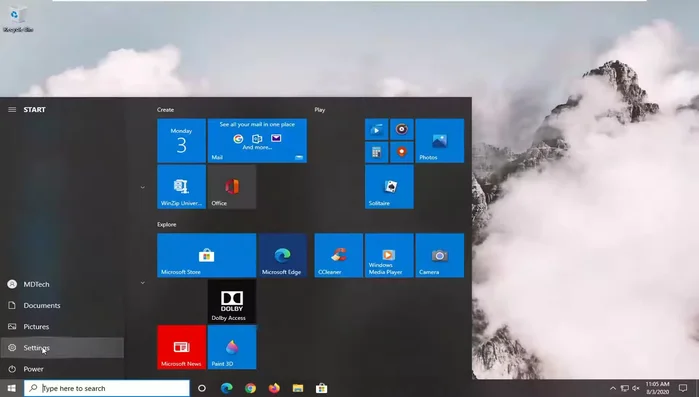699x397 pixels.
Task: Open Microsoft Store from the taskbar
Action: [321, 388]
